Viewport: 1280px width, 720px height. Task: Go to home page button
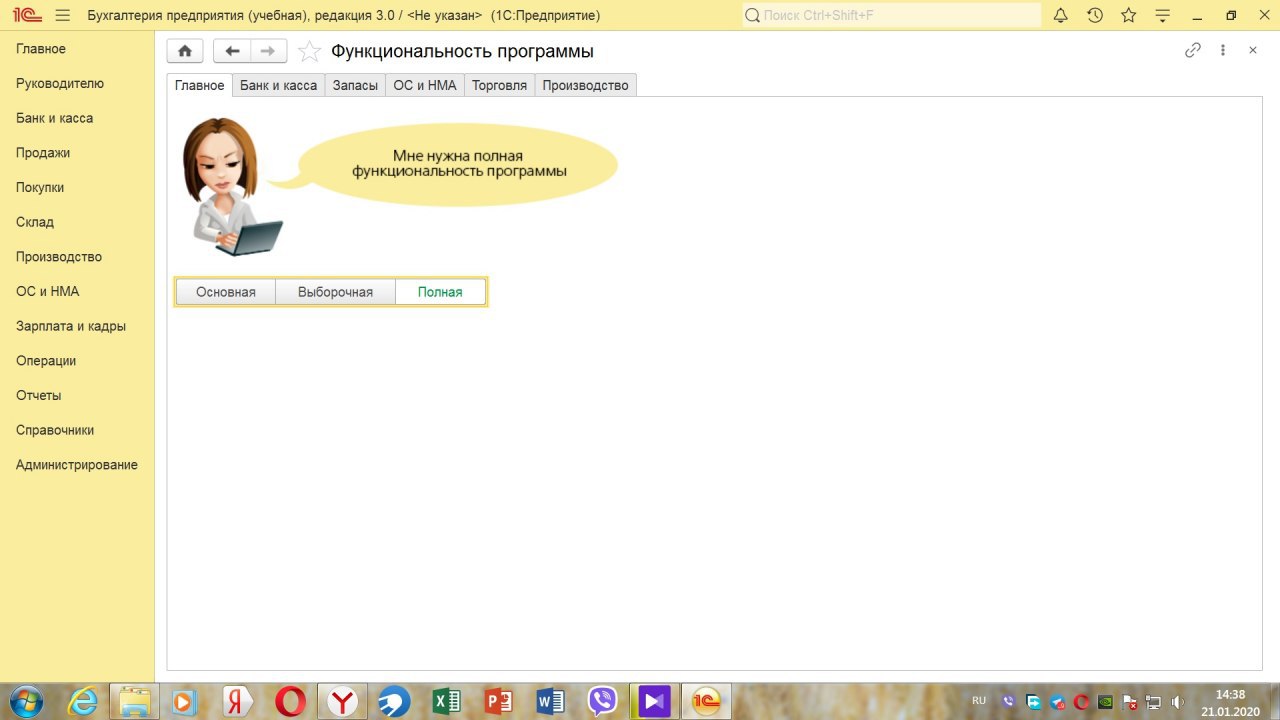[x=185, y=51]
